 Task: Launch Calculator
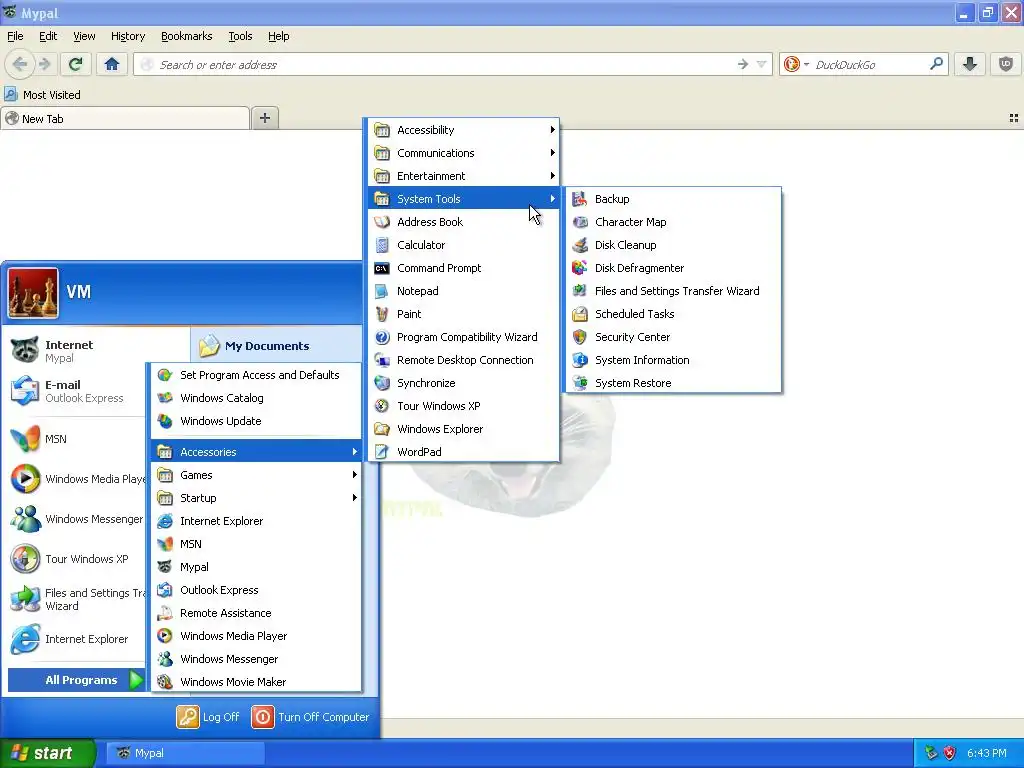click(464, 245)
